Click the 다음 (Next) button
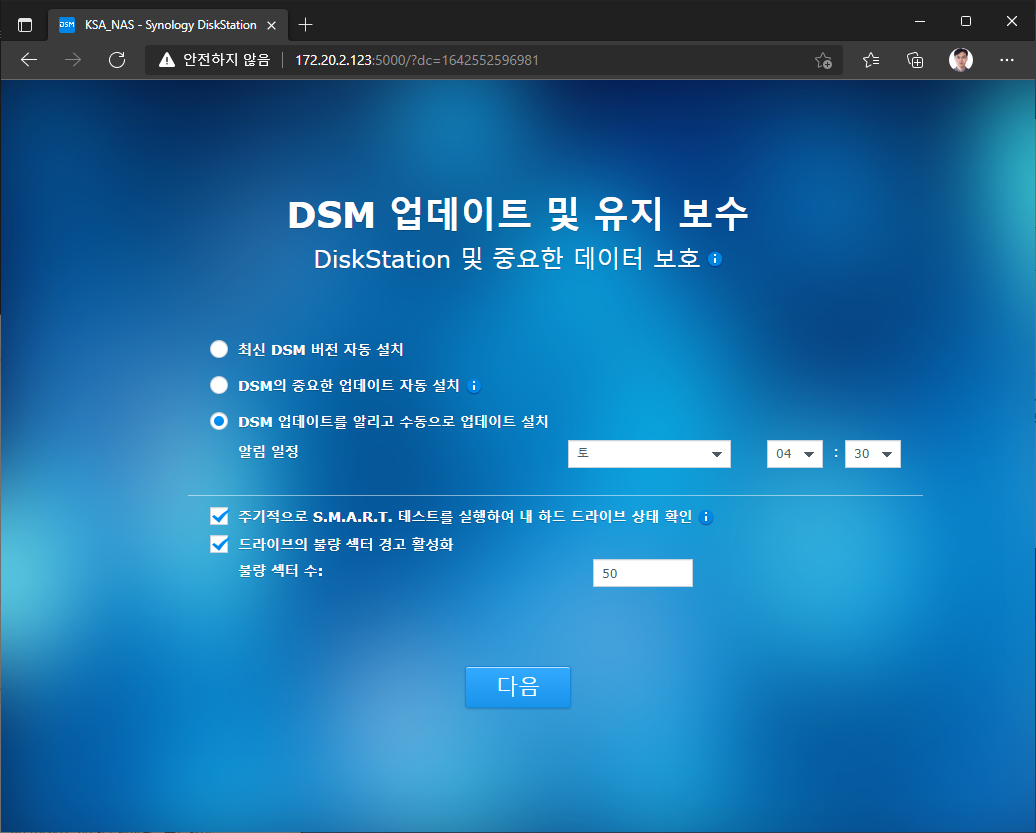The width and height of the screenshot is (1036, 833). [x=517, y=687]
